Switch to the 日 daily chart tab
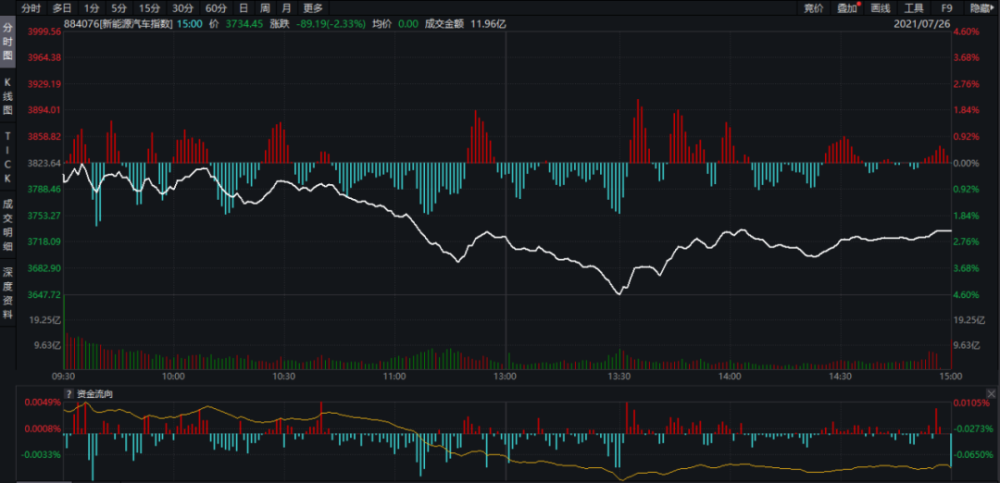Screen dimensions: 1000x483 tap(243, 8)
